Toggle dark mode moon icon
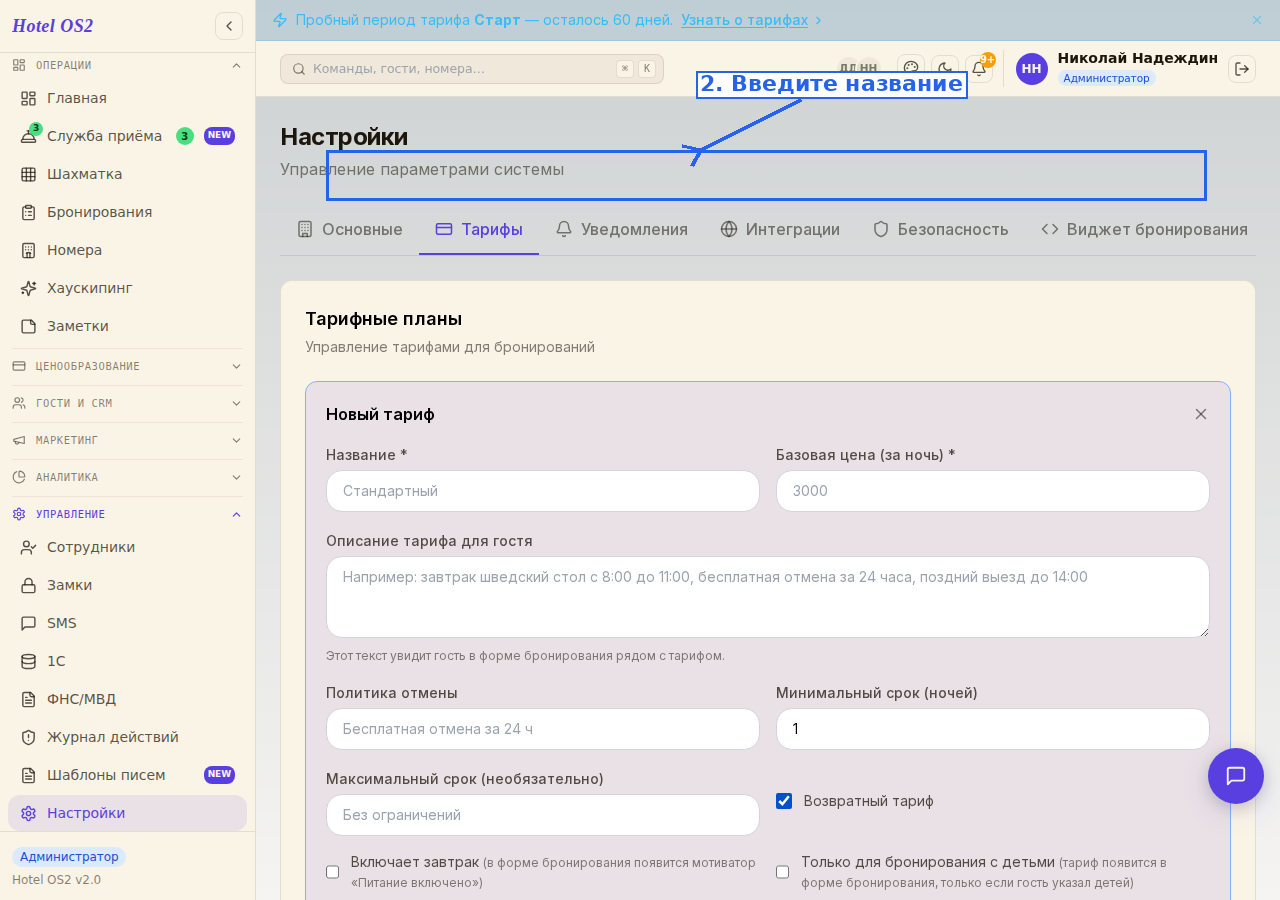The image size is (1280, 900). coord(945,69)
